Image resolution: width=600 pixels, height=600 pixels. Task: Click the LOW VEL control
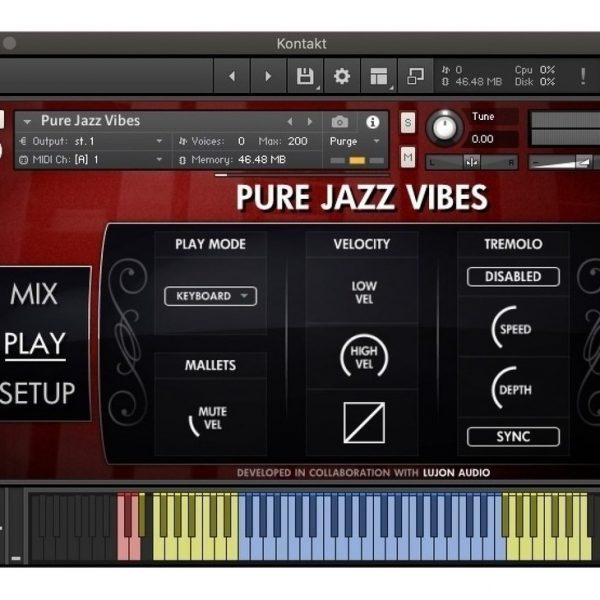(x=364, y=293)
